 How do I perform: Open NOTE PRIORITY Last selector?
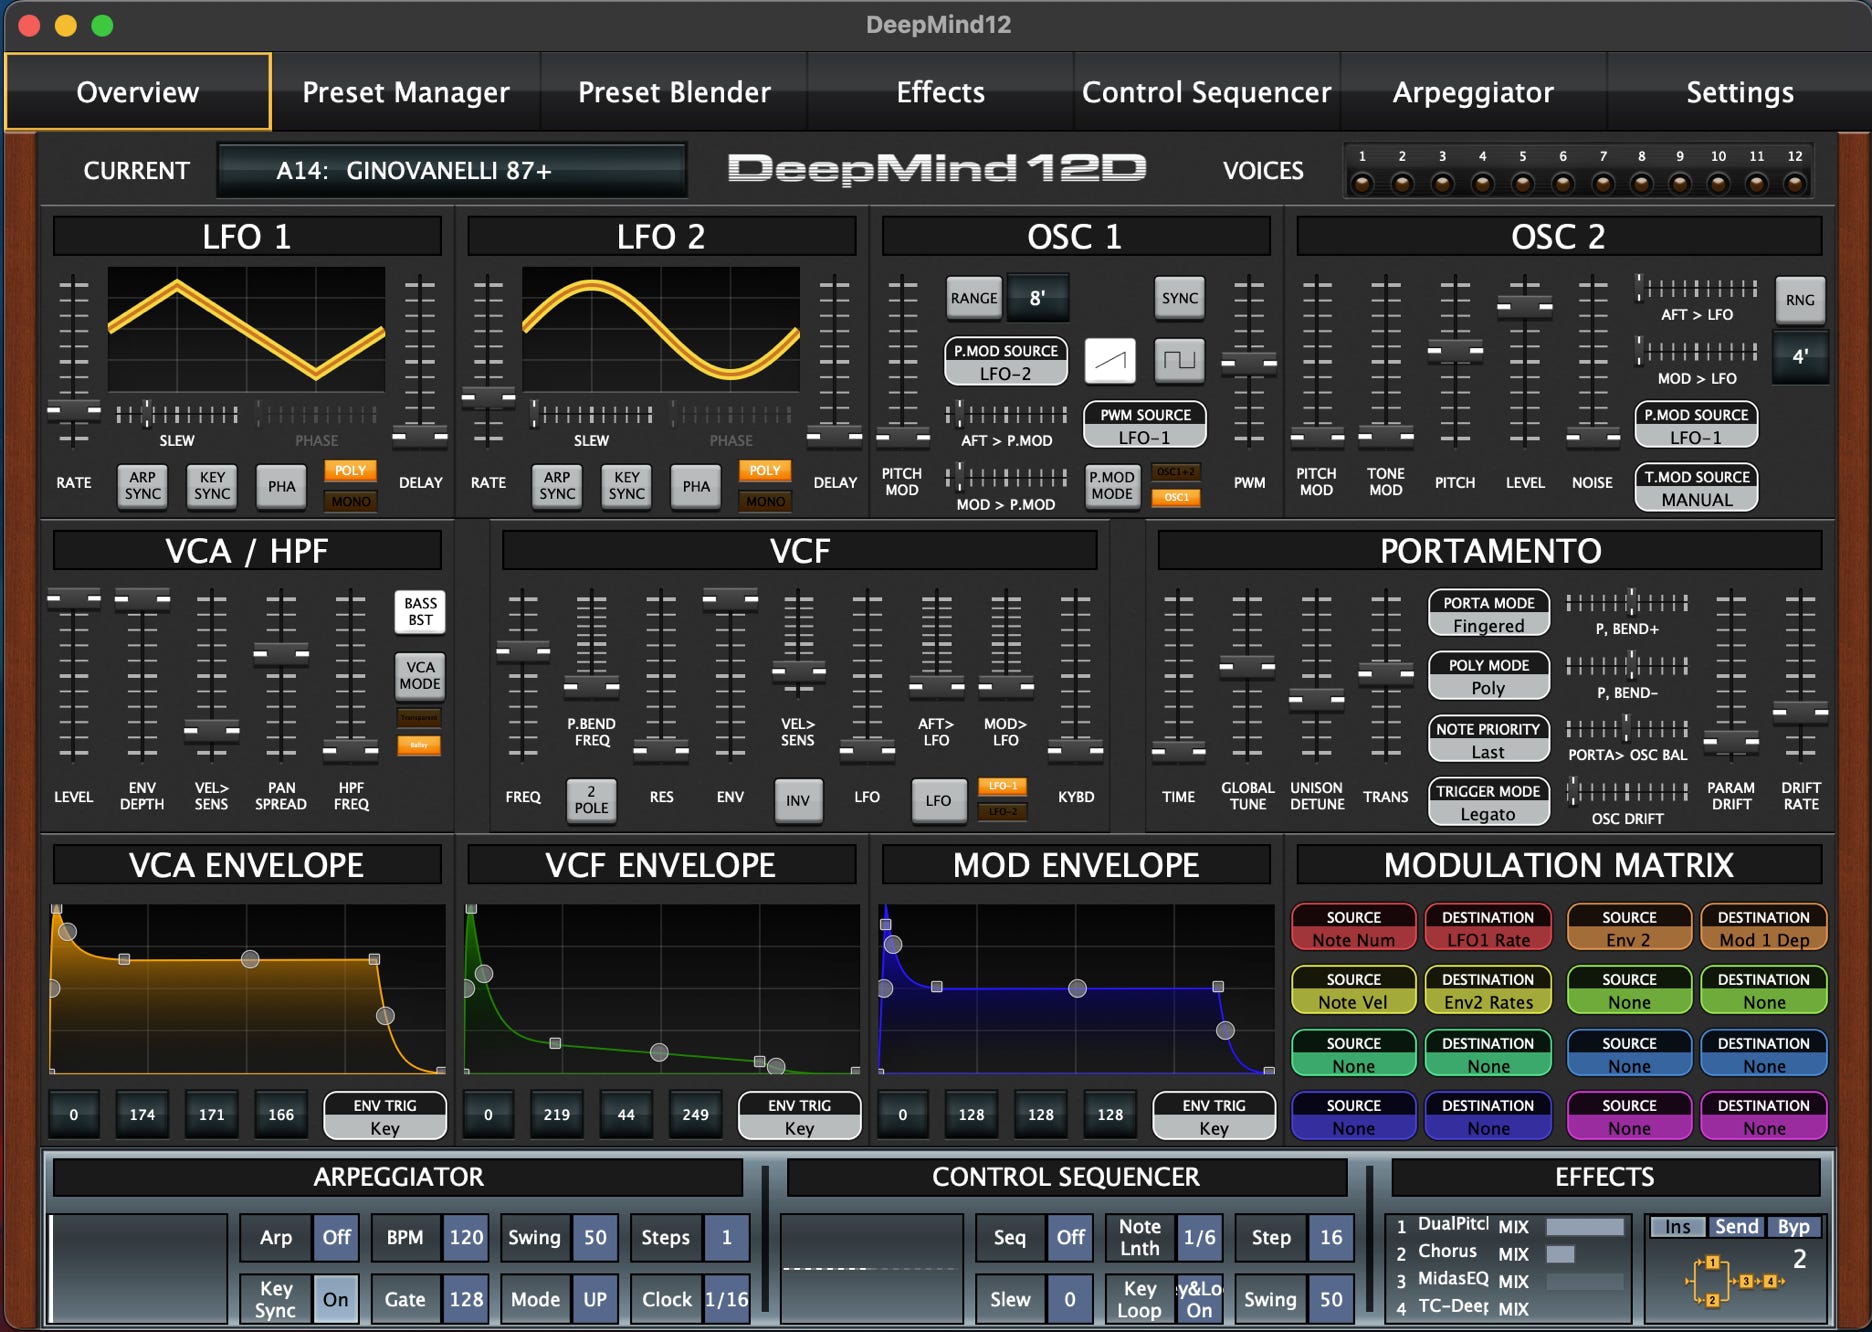pos(1489,740)
